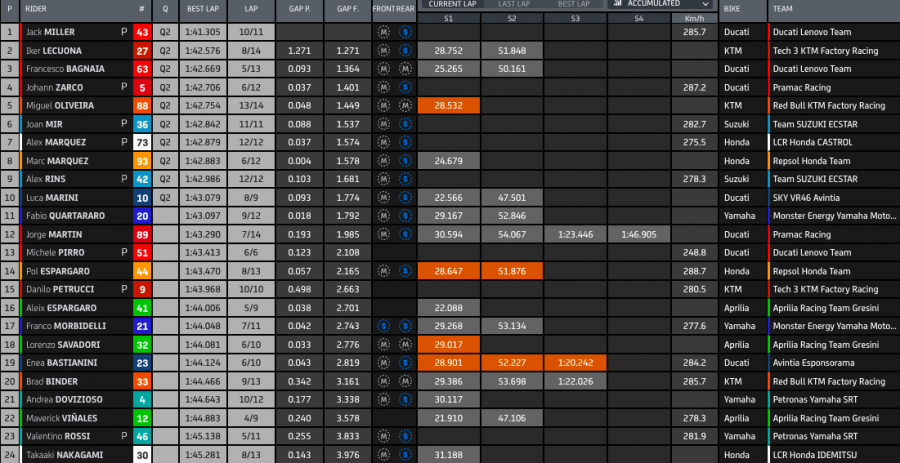Select the CURRENT LAP tab
The width and height of the screenshot is (900, 463).
point(448,4)
